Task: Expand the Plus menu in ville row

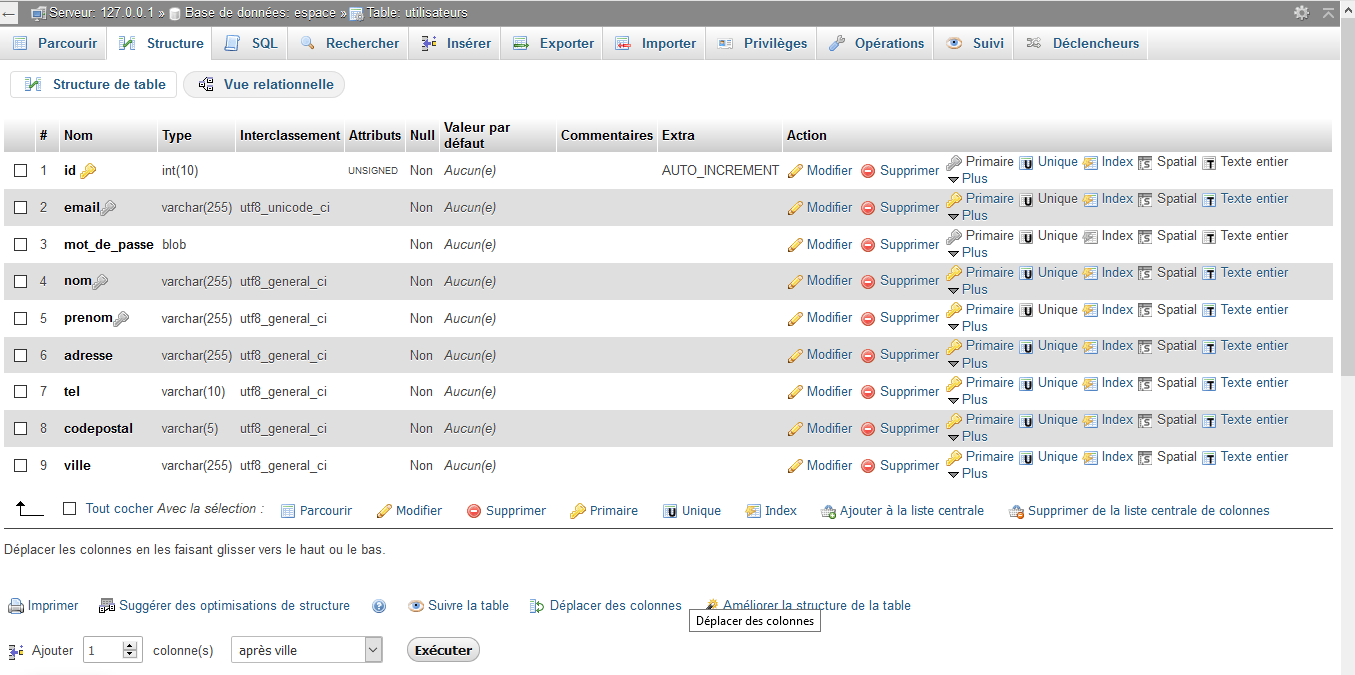Action: (x=967, y=474)
